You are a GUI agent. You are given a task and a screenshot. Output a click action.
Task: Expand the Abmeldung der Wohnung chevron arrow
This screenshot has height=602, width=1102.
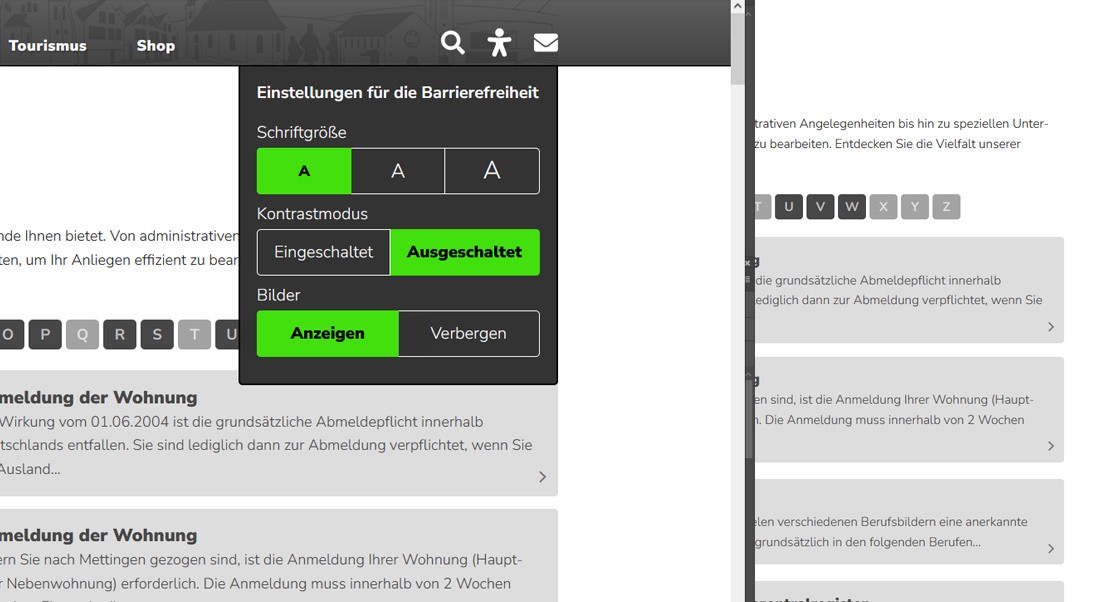pos(542,477)
